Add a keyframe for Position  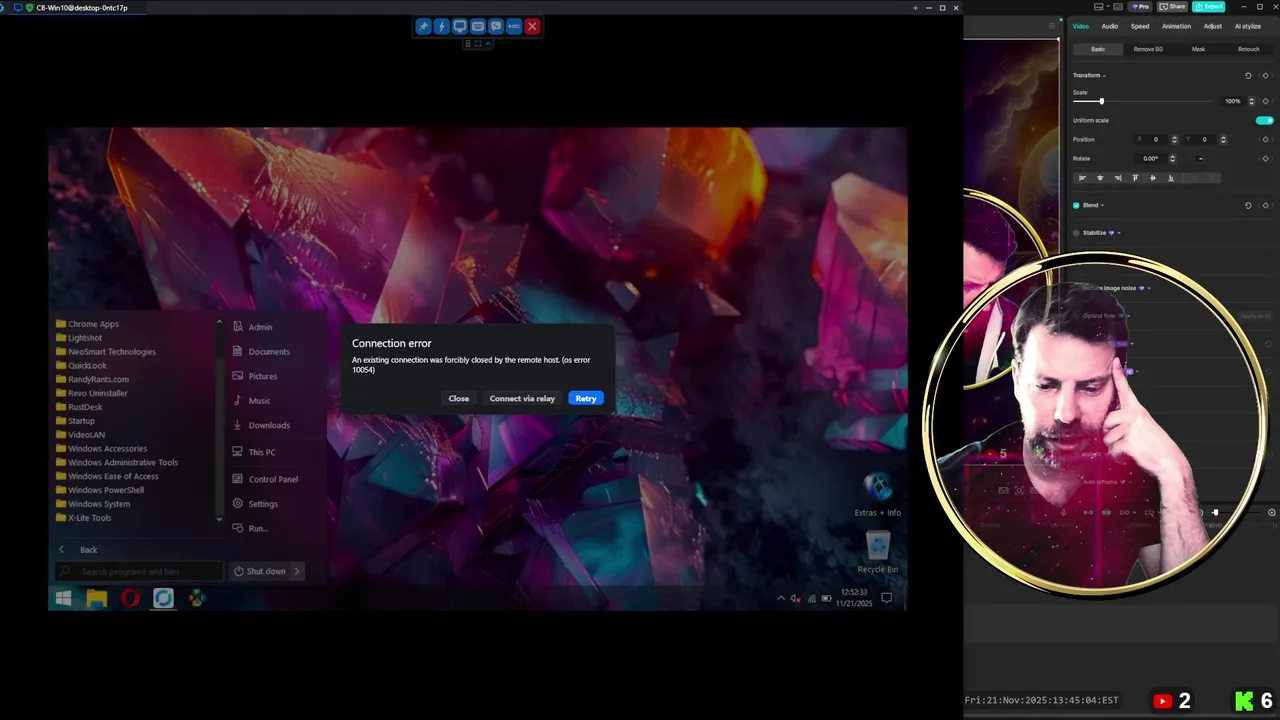[x=1265, y=139]
